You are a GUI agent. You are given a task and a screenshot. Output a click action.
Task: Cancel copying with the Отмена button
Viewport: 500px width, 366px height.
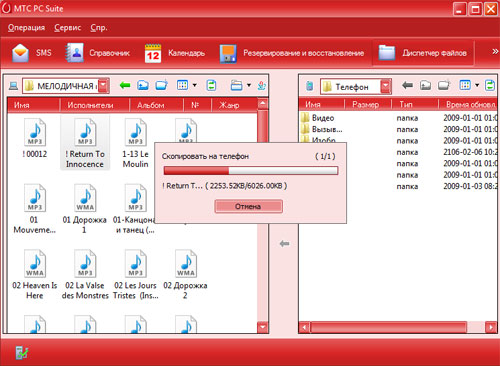coord(248,206)
